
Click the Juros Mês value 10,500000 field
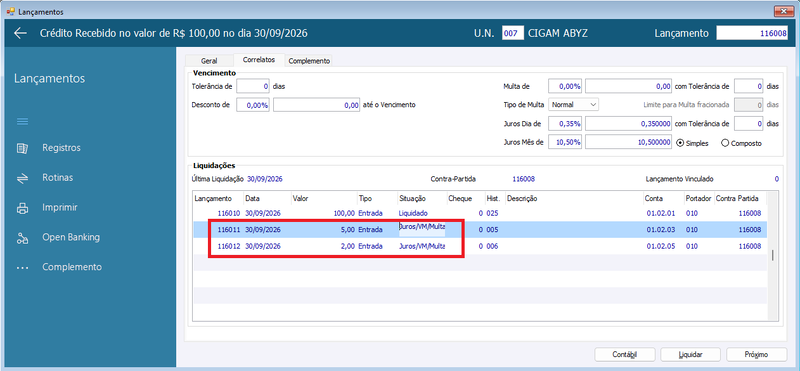point(629,142)
